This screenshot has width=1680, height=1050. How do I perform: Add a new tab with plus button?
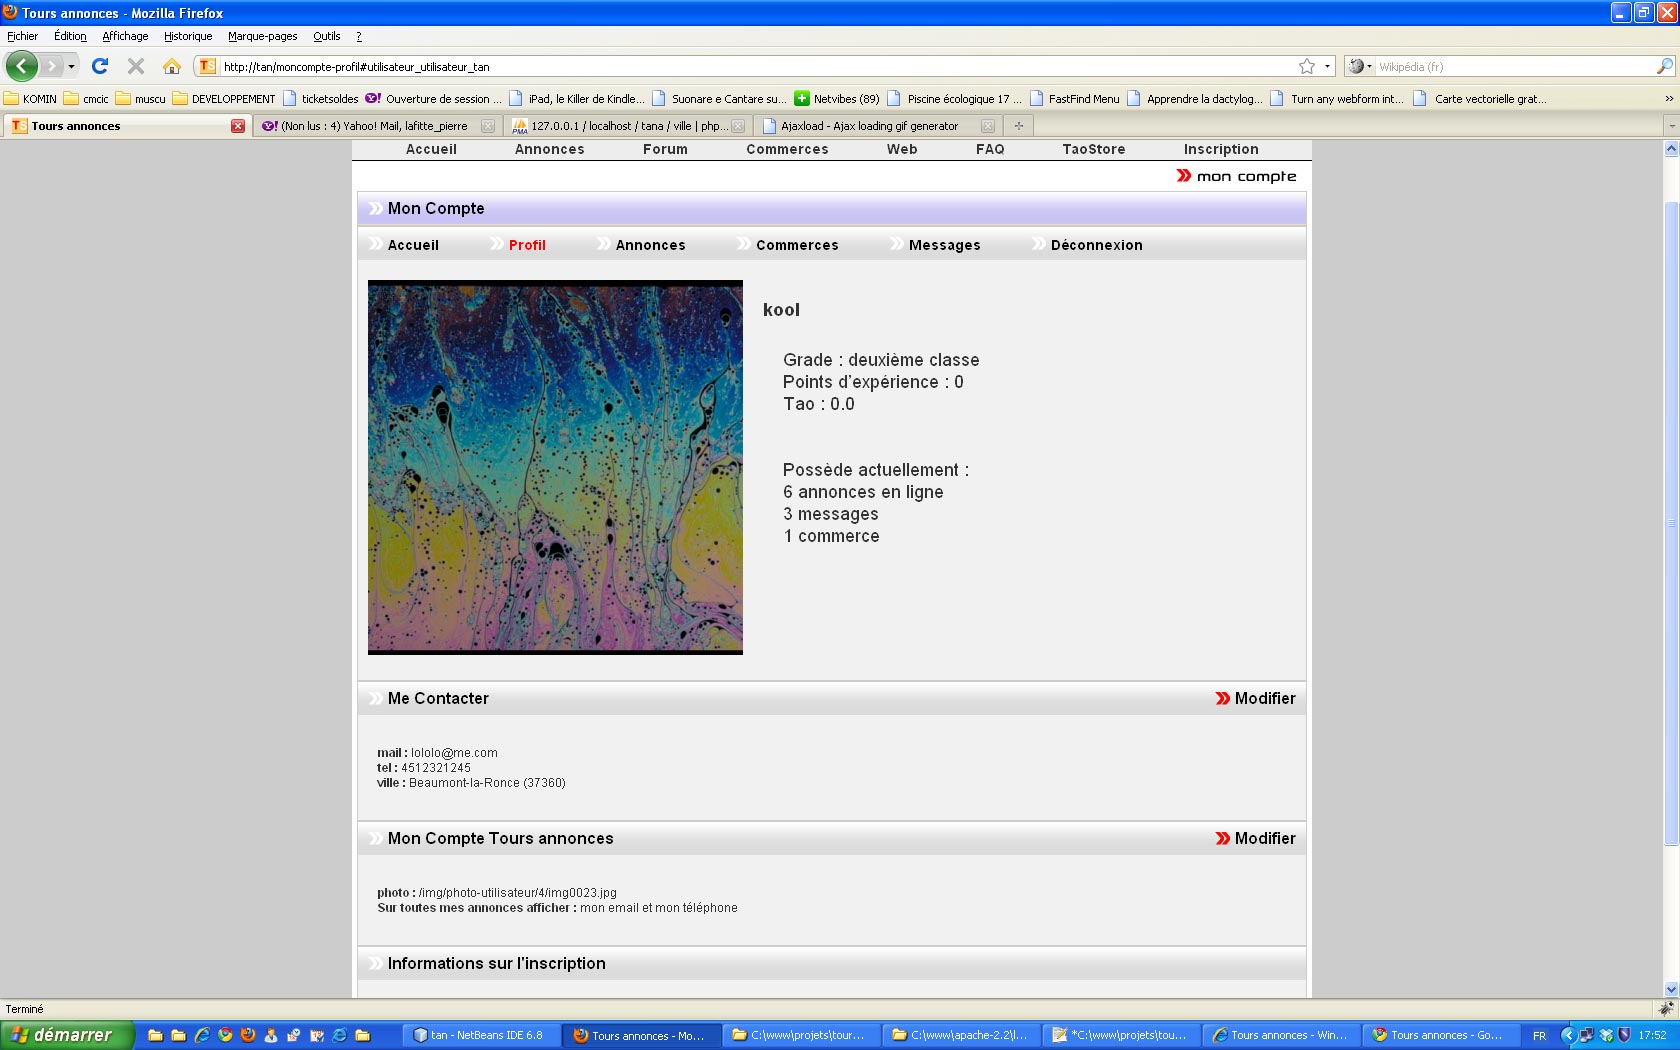[1019, 126]
